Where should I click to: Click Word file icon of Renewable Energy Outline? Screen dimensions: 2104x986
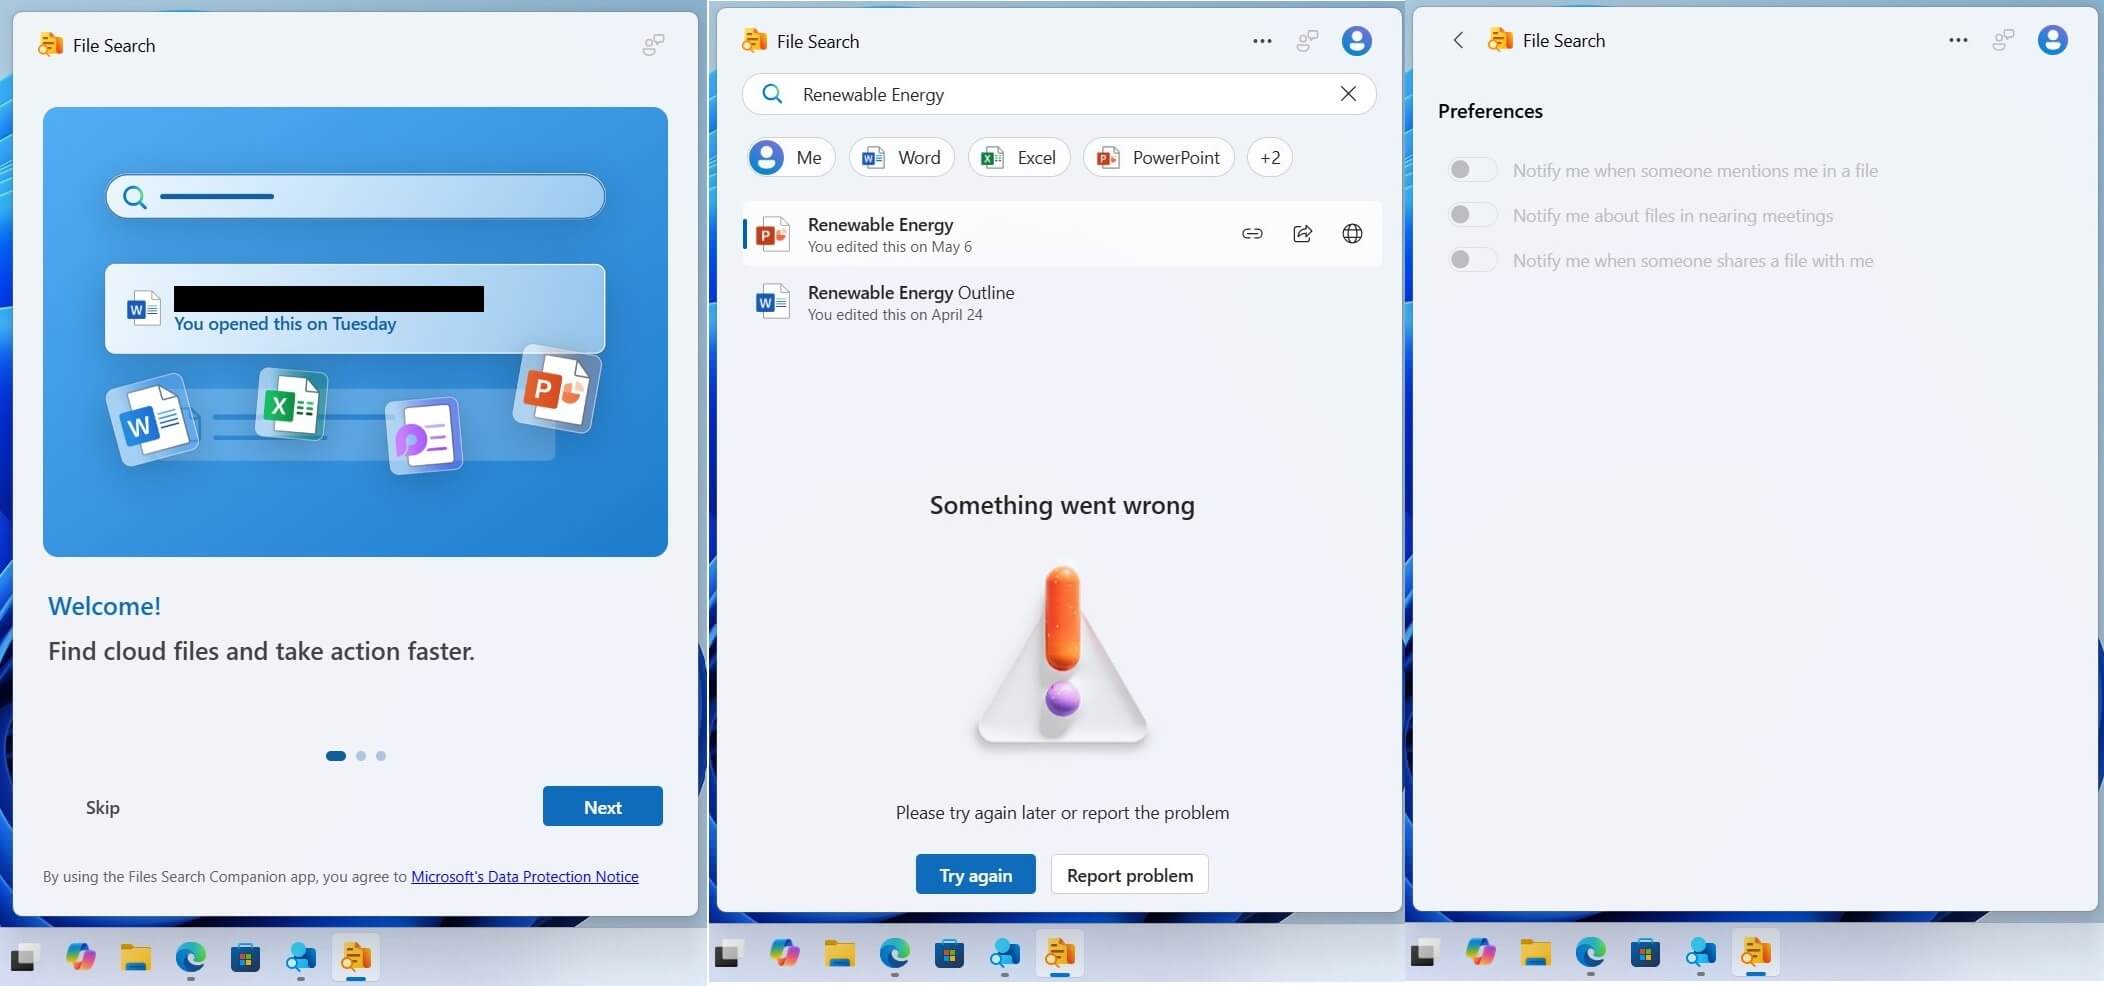point(772,301)
